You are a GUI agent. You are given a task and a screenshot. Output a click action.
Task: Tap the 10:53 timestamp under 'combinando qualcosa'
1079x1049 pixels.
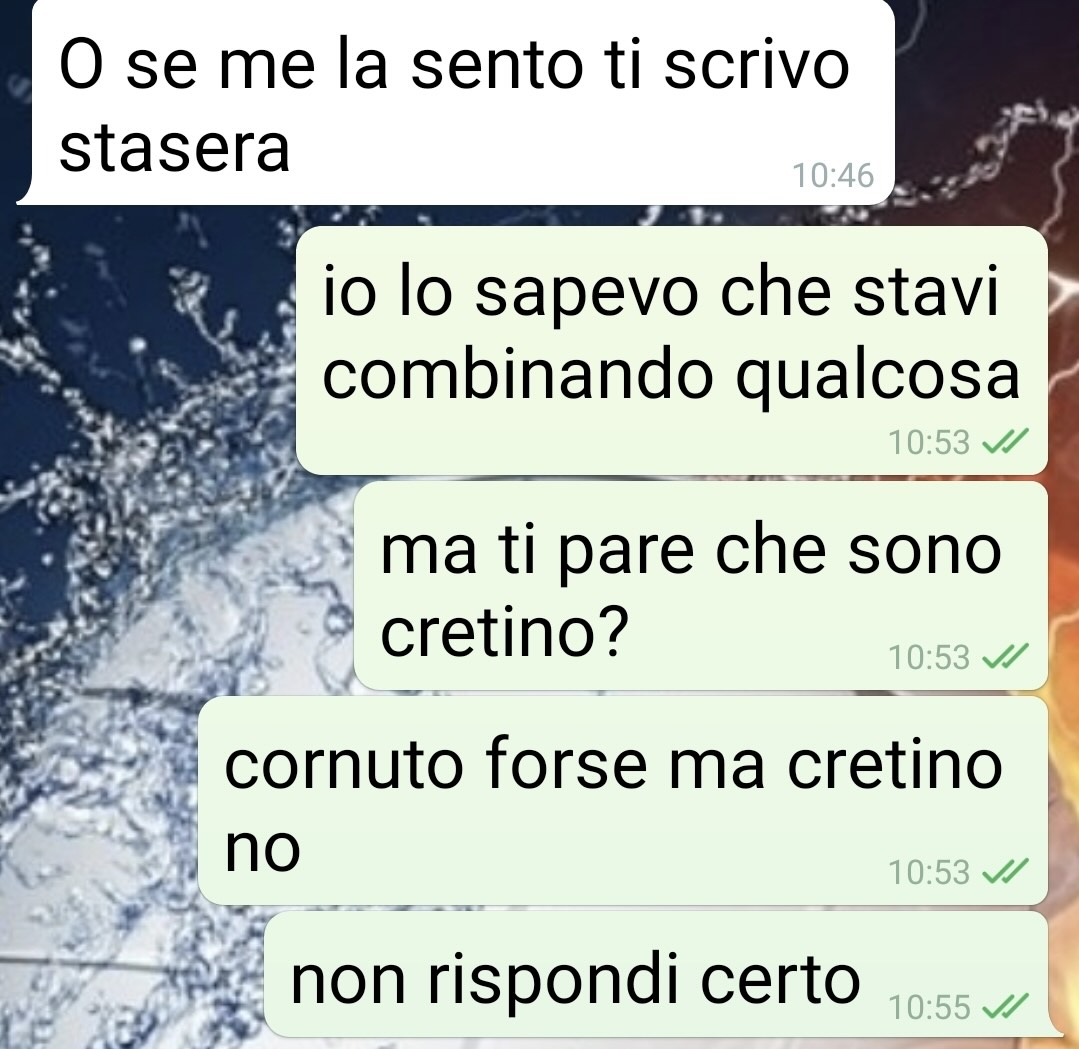929,442
